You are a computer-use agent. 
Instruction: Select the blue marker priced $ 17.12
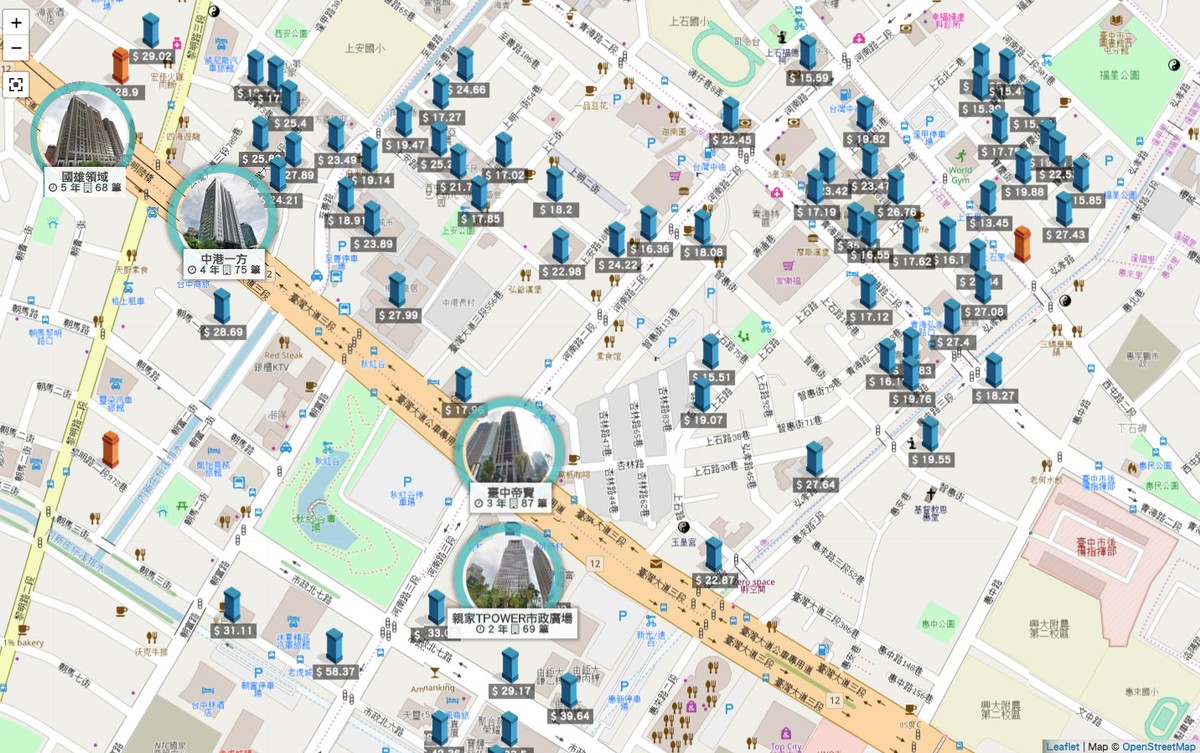[867, 291]
